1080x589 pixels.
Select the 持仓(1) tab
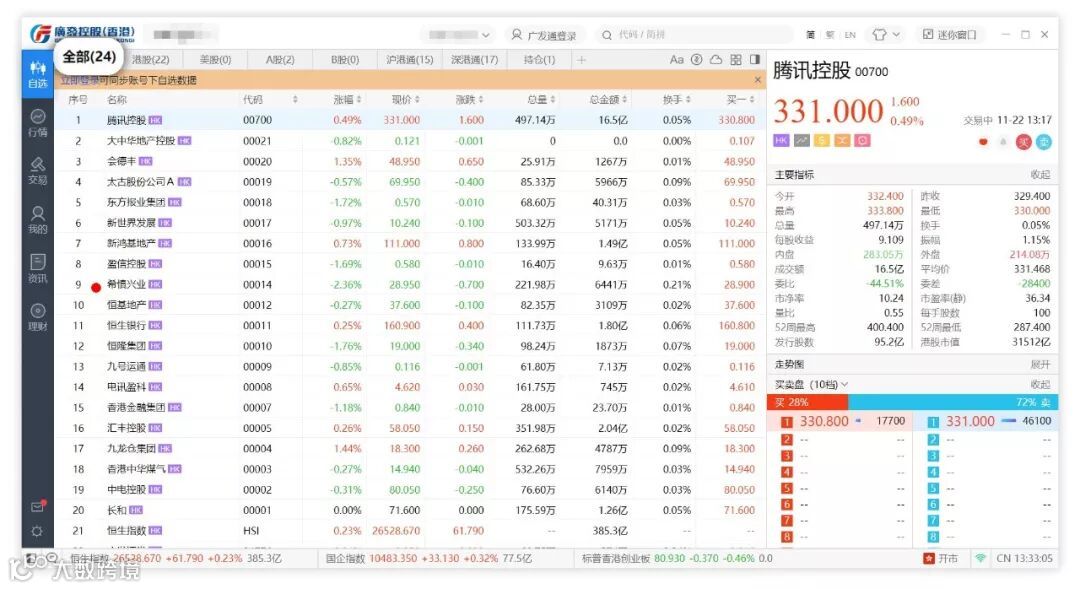click(x=539, y=60)
